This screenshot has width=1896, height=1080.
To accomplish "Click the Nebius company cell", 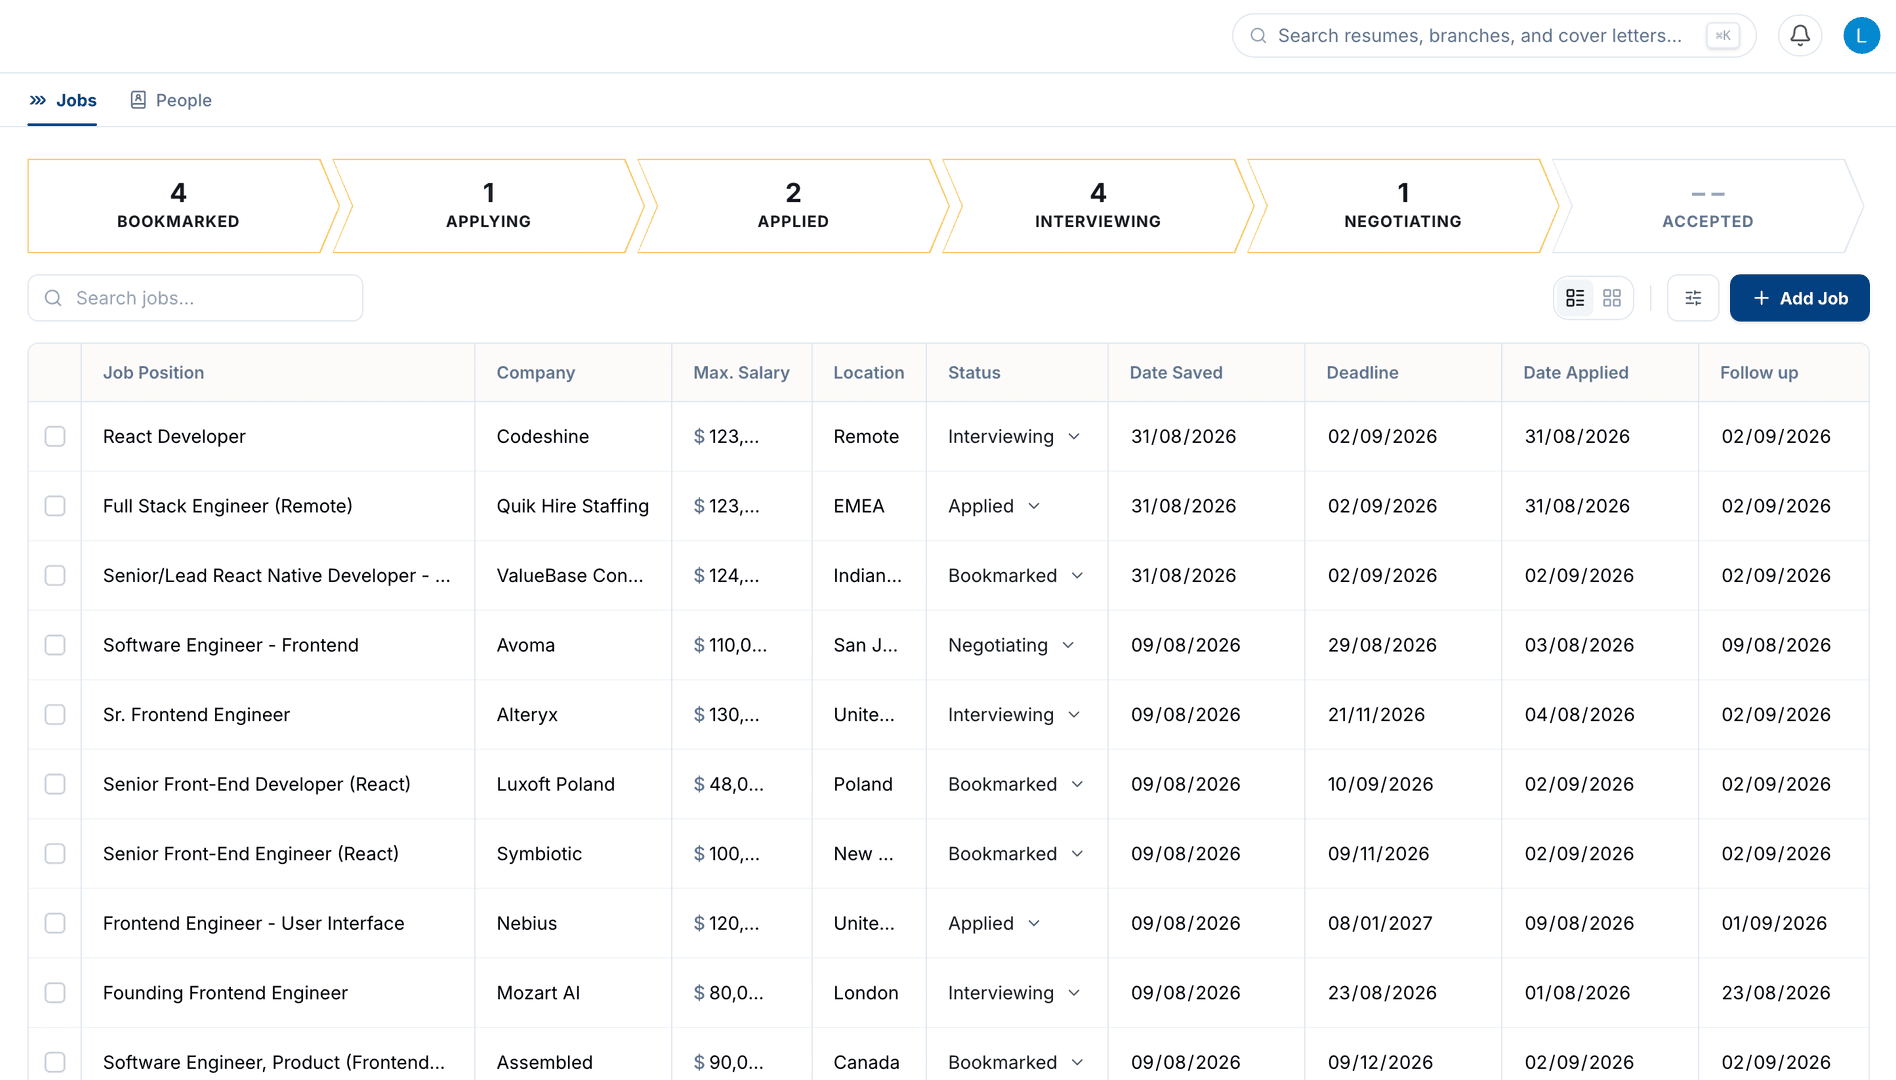I will tap(573, 923).
